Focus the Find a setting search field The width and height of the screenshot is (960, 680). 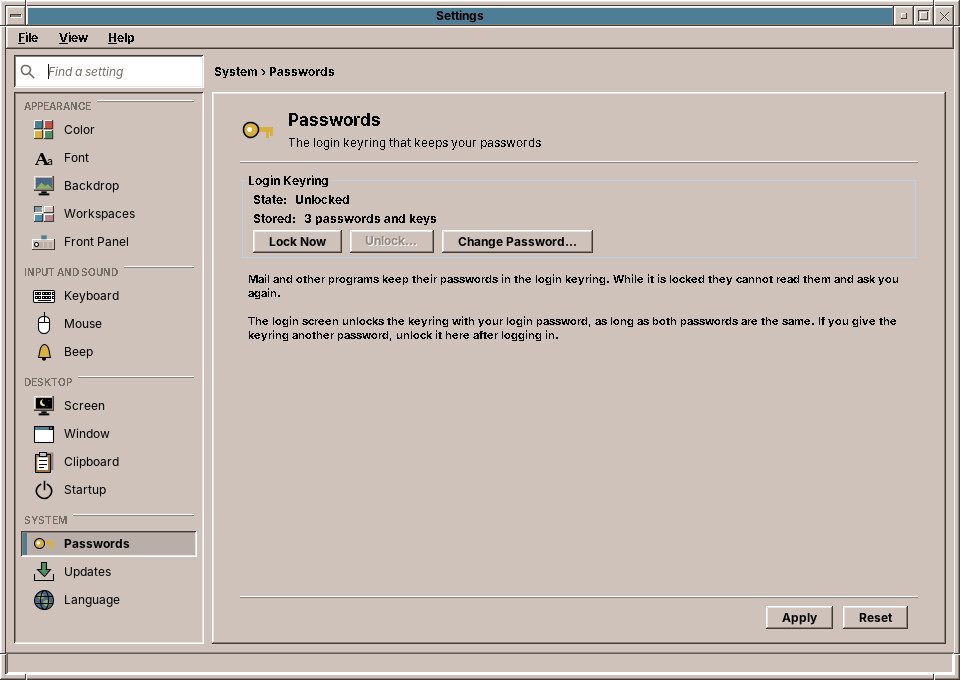point(109,72)
